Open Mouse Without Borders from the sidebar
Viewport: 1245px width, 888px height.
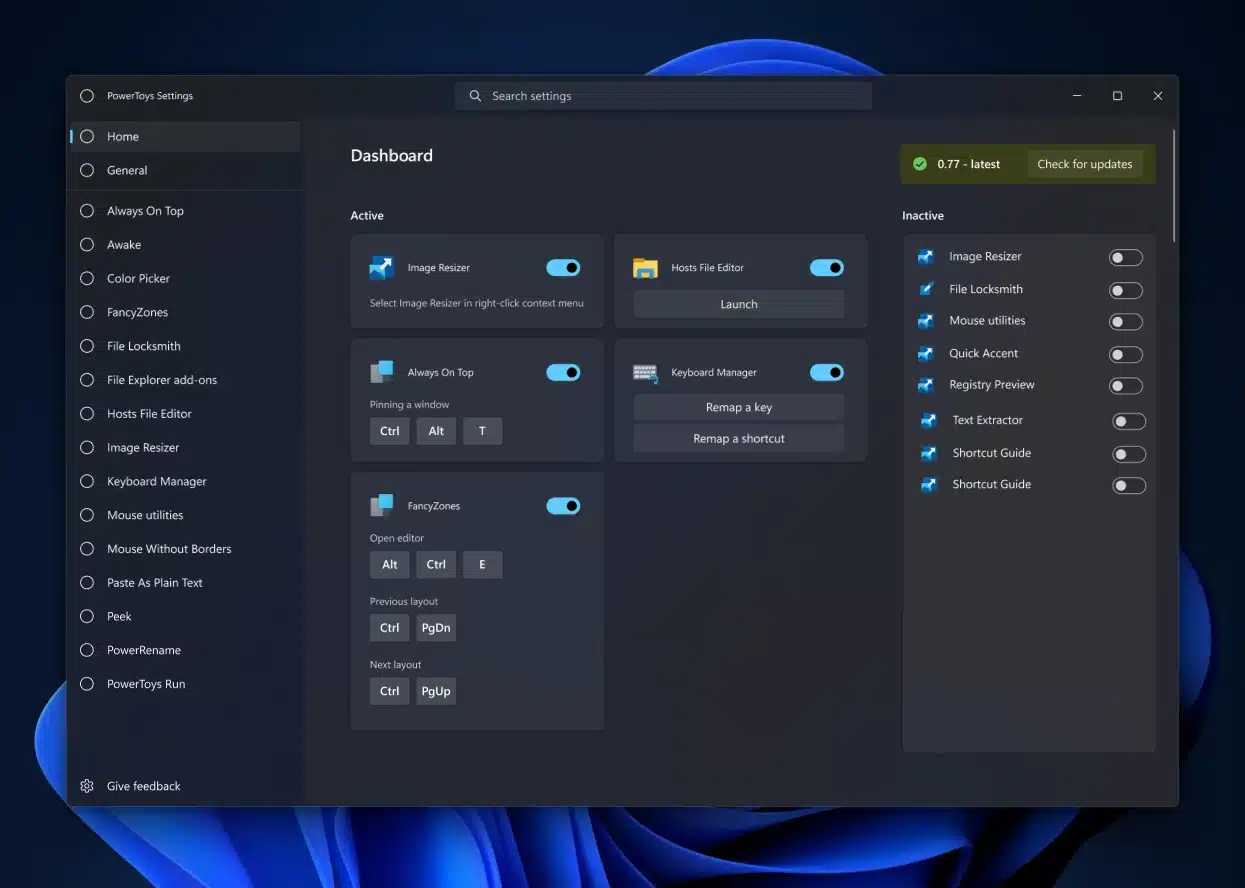(168, 548)
